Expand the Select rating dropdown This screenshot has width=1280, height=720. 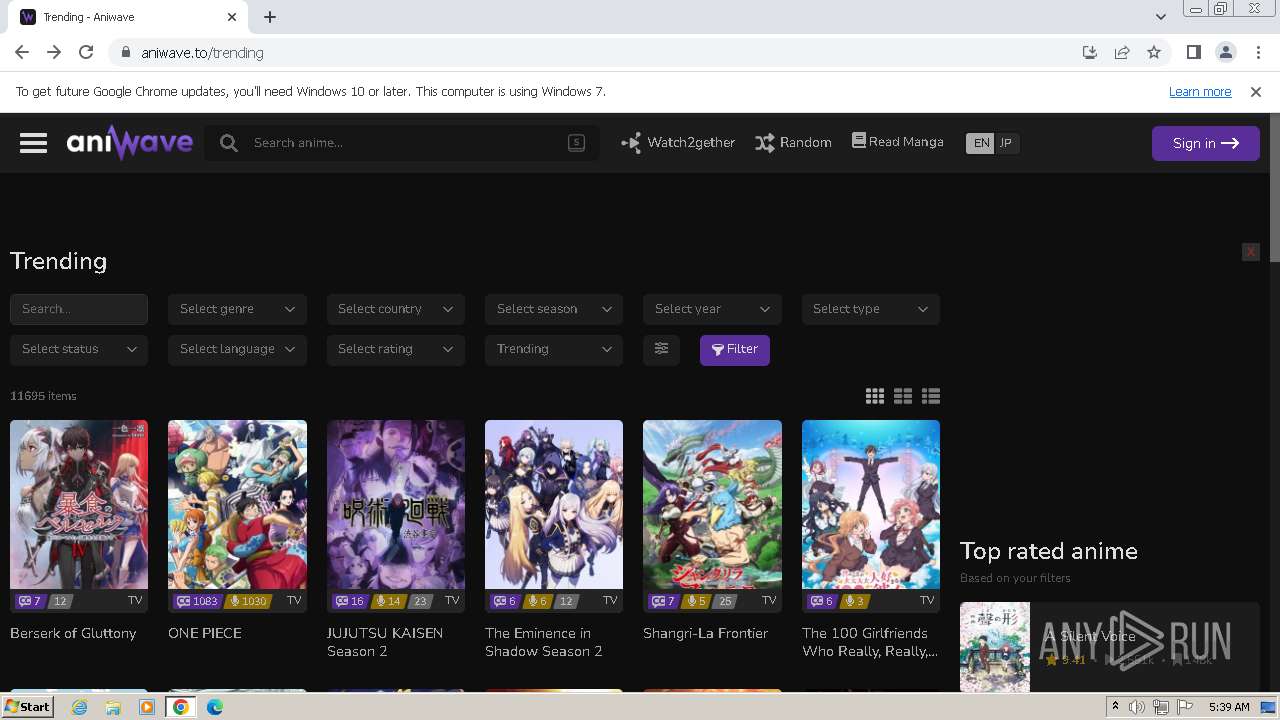click(395, 349)
